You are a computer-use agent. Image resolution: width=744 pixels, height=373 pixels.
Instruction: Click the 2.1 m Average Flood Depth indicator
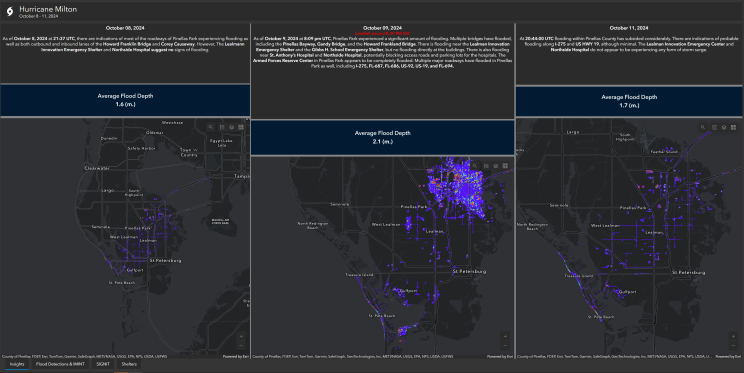(x=382, y=137)
